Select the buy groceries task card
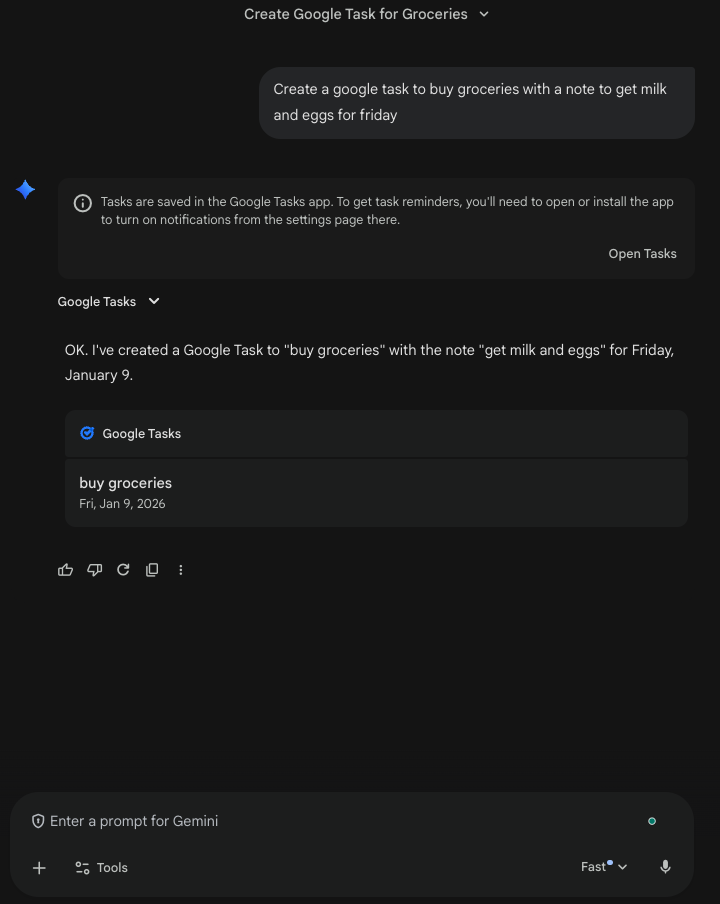 pyautogui.click(x=376, y=492)
